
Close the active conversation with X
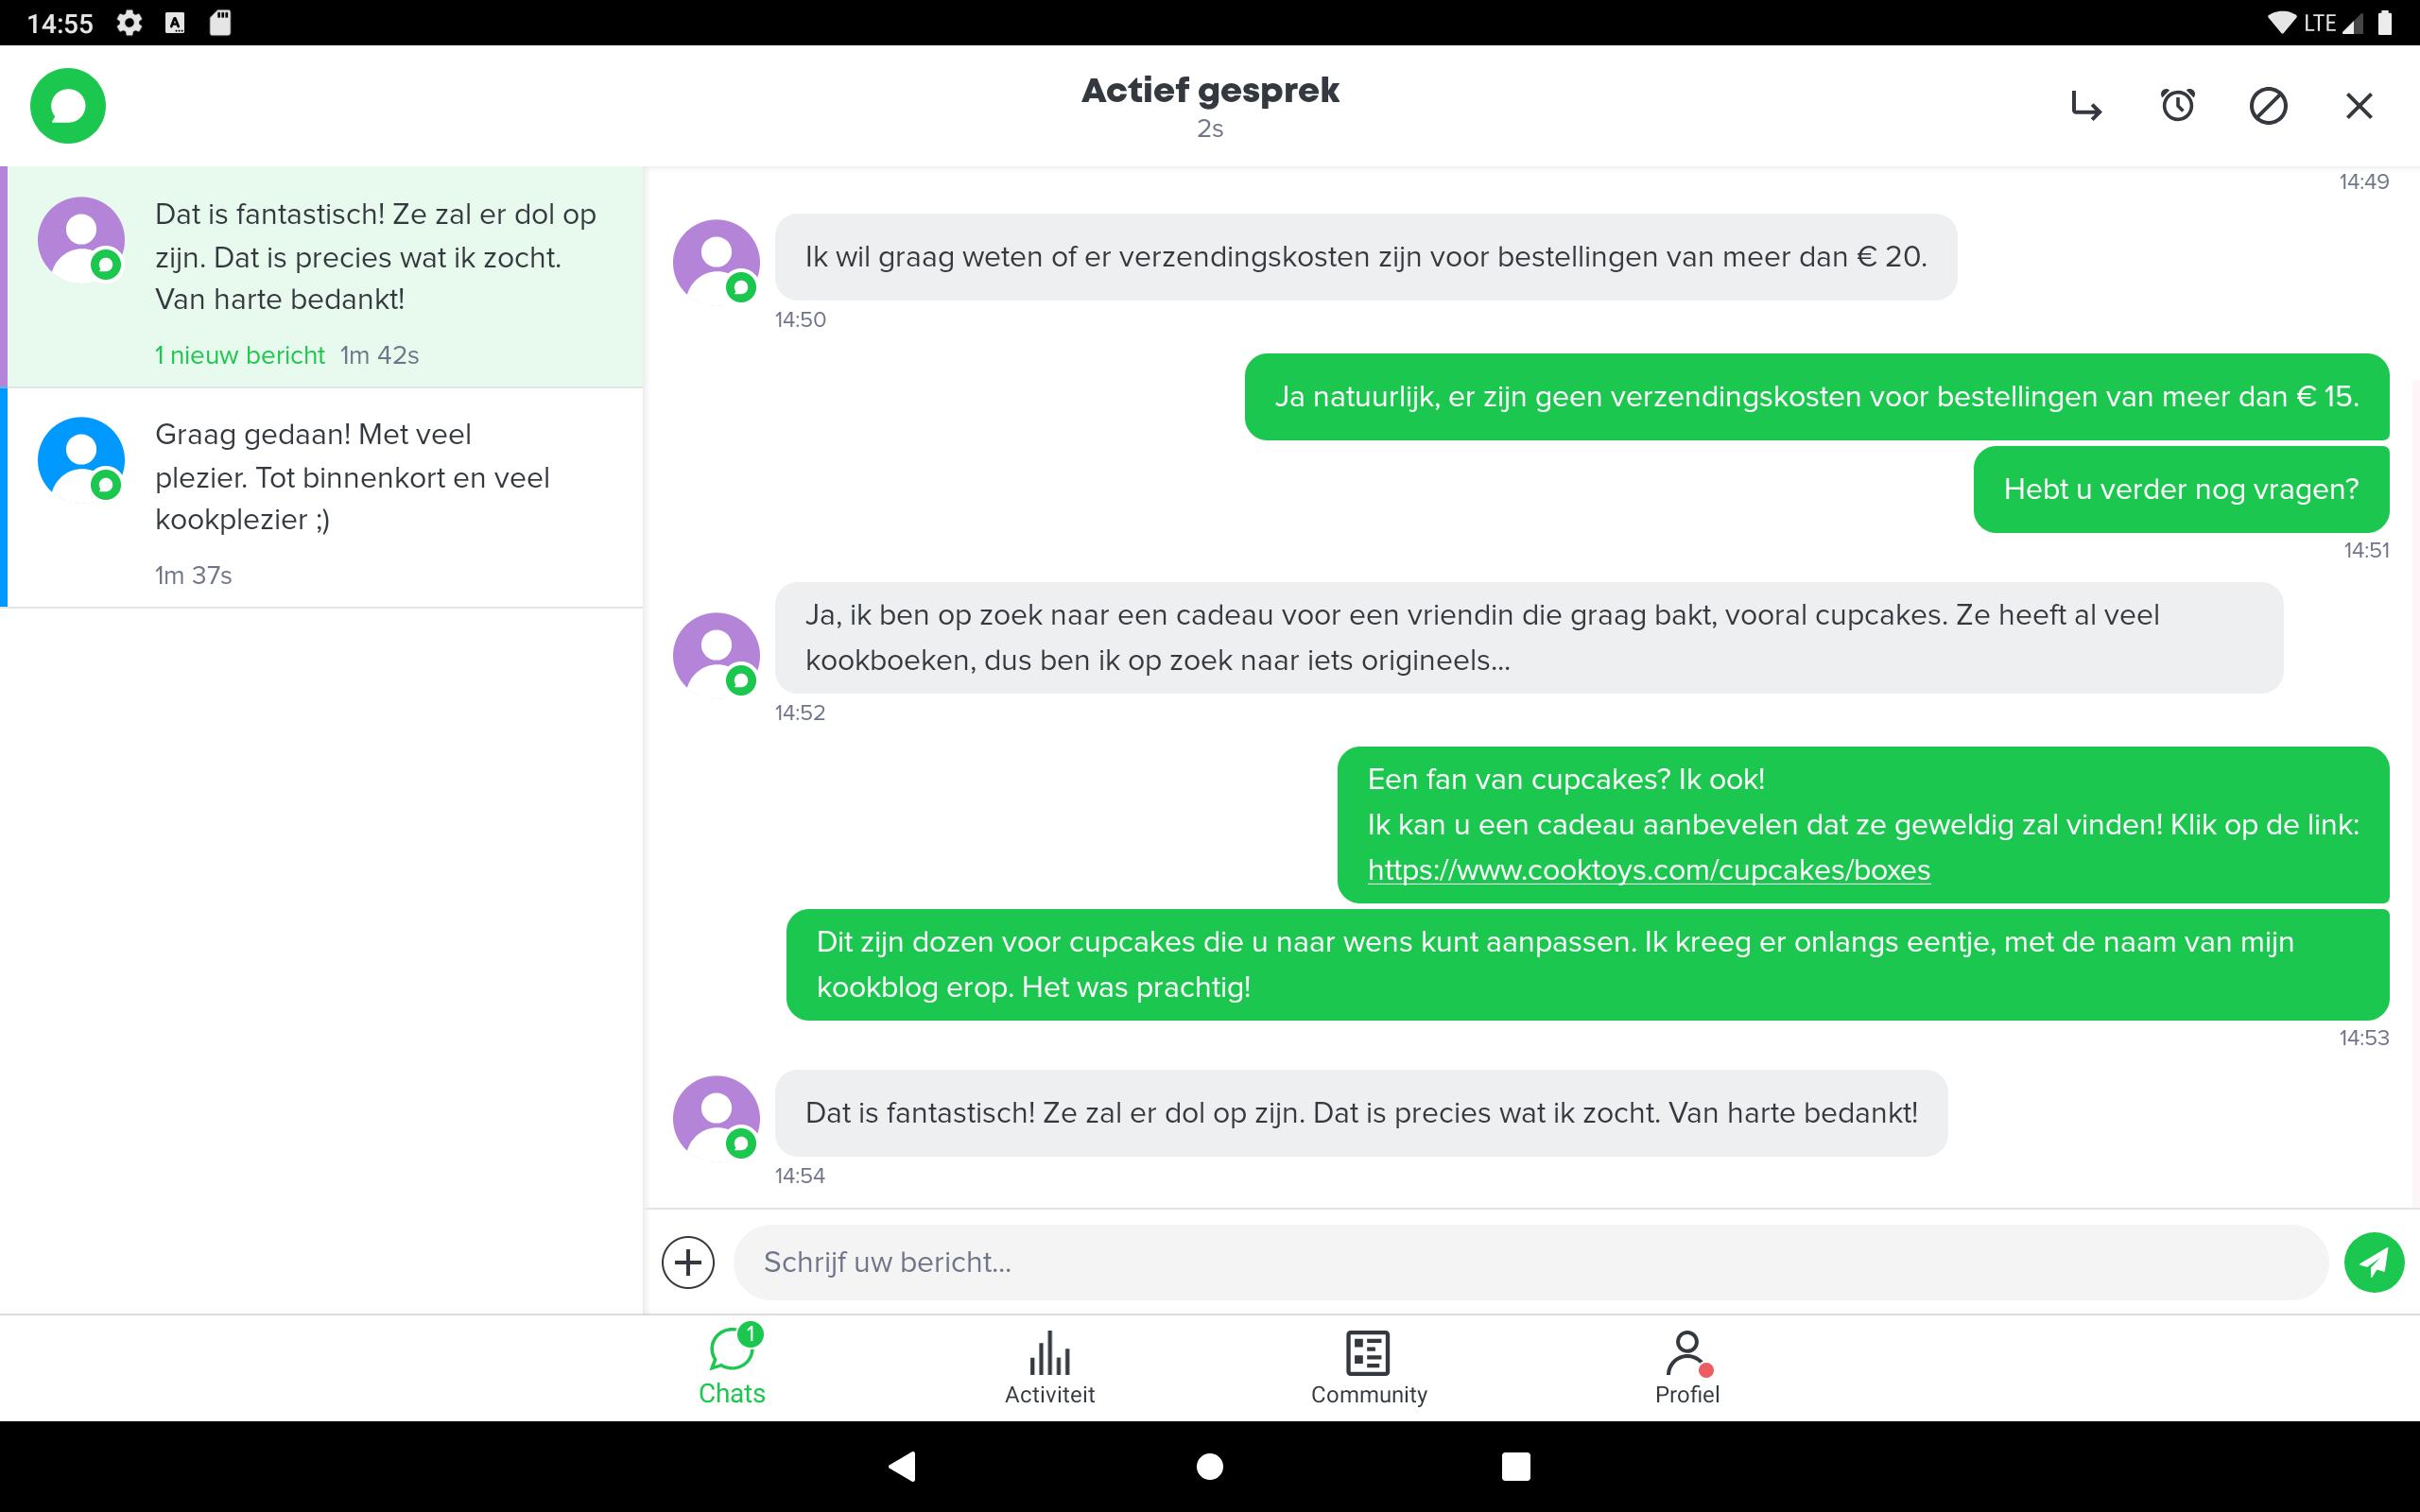[x=2359, y=105]
